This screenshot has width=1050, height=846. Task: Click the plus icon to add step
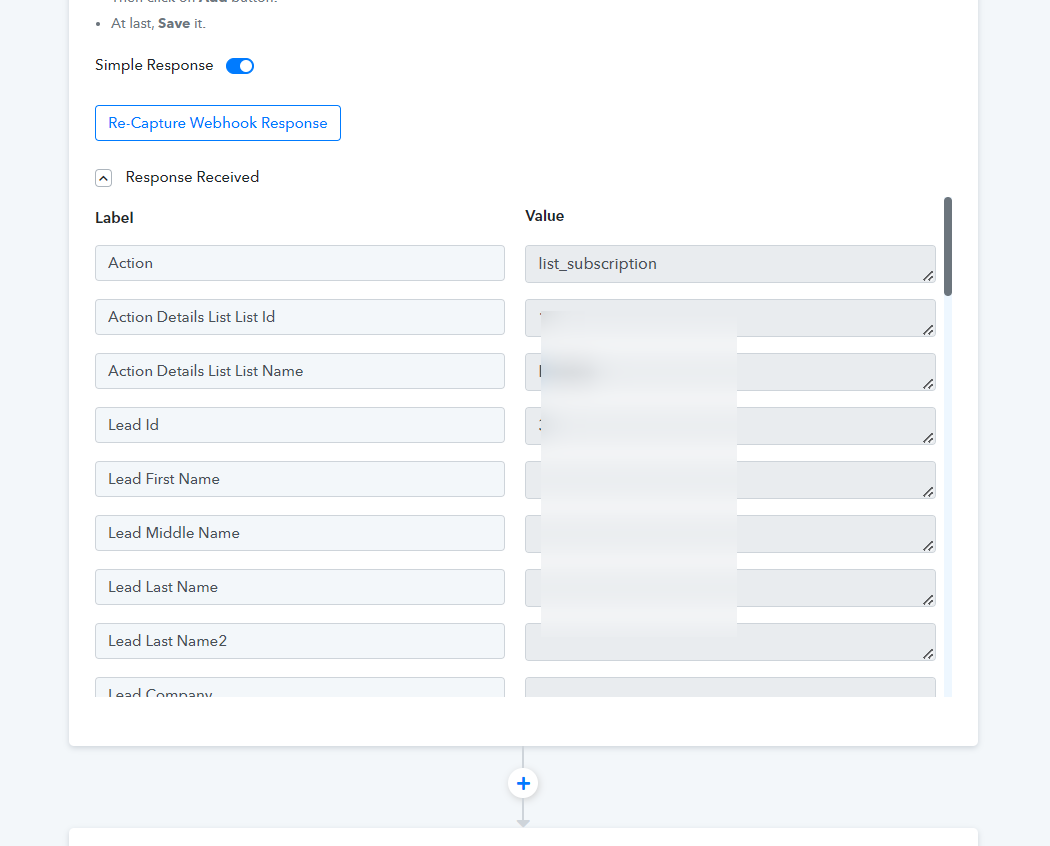(x=523, y=783)
